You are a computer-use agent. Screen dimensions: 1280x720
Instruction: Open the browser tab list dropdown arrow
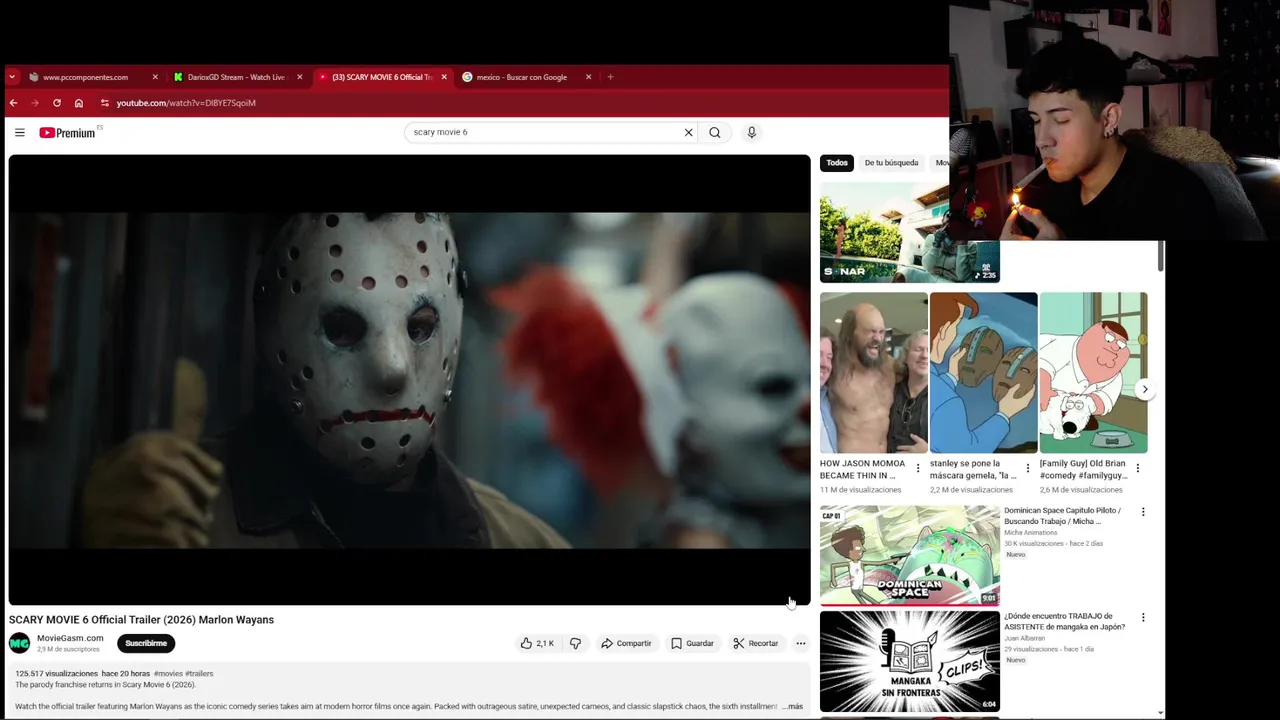12,77
